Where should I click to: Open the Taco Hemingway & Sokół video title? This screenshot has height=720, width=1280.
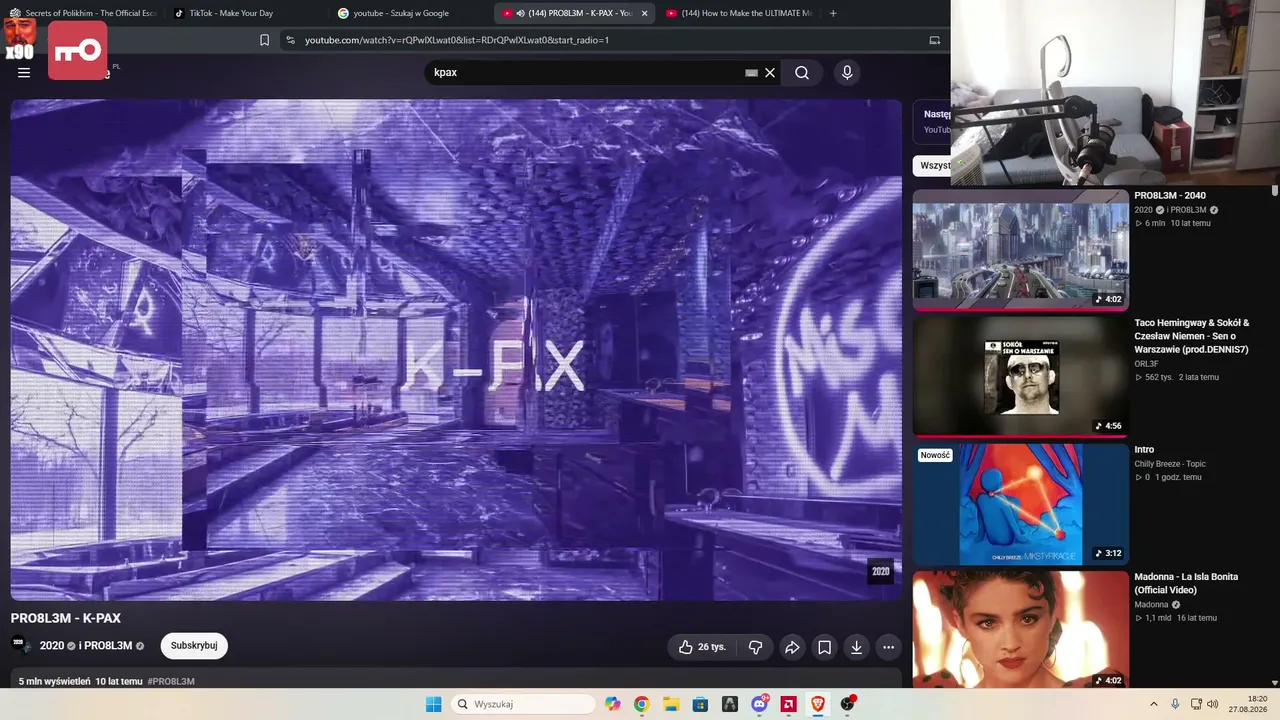point(1192,336)
